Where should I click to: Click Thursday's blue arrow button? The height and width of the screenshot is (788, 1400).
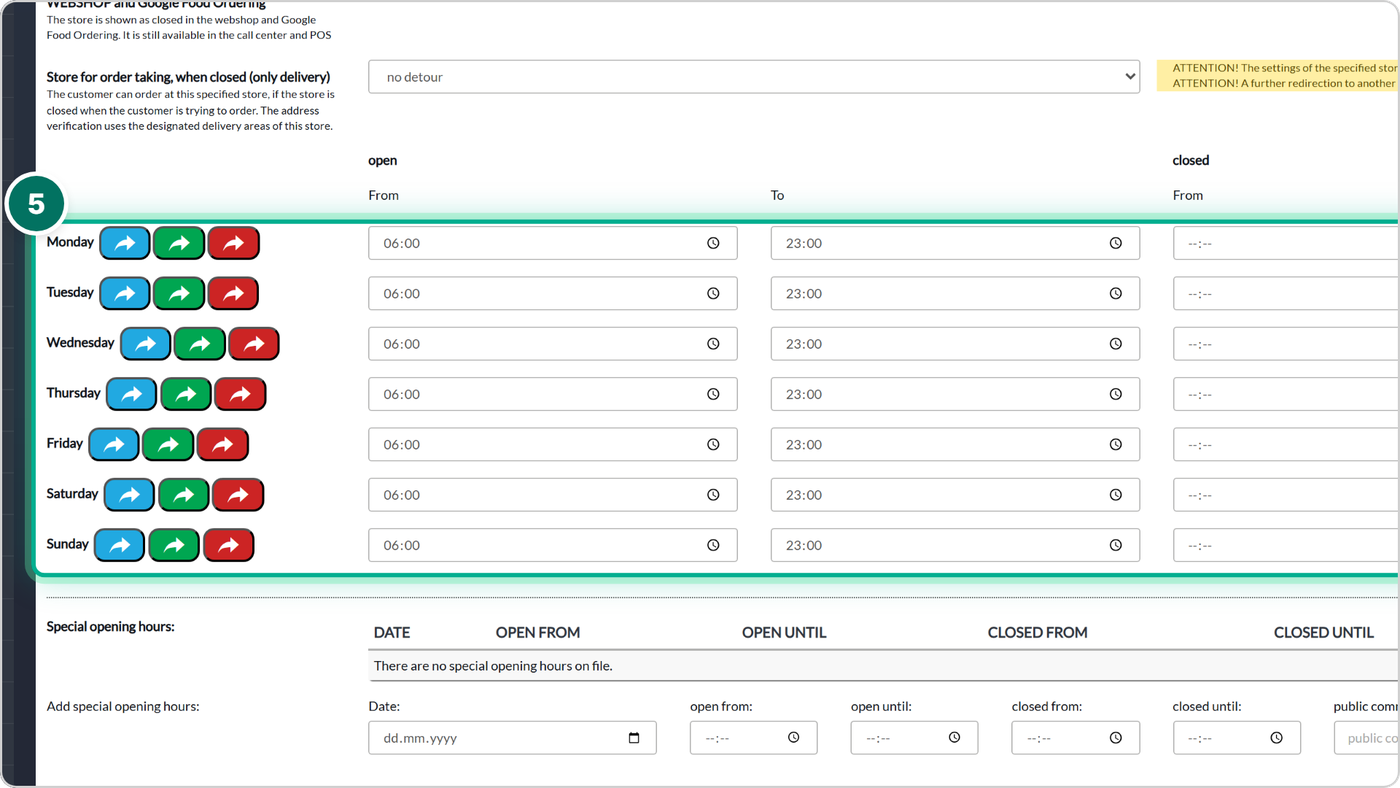[x=132, y=394]
